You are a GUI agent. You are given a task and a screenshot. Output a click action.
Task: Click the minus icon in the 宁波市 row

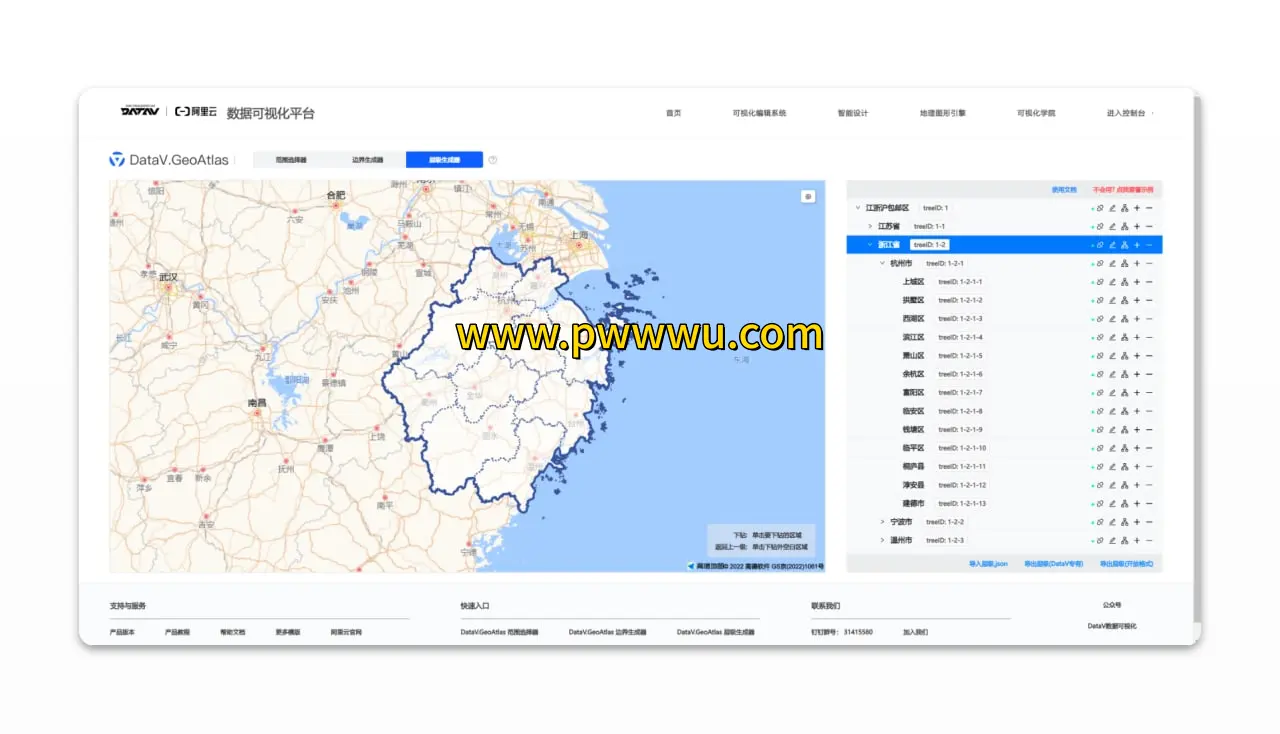(1149, 522)
